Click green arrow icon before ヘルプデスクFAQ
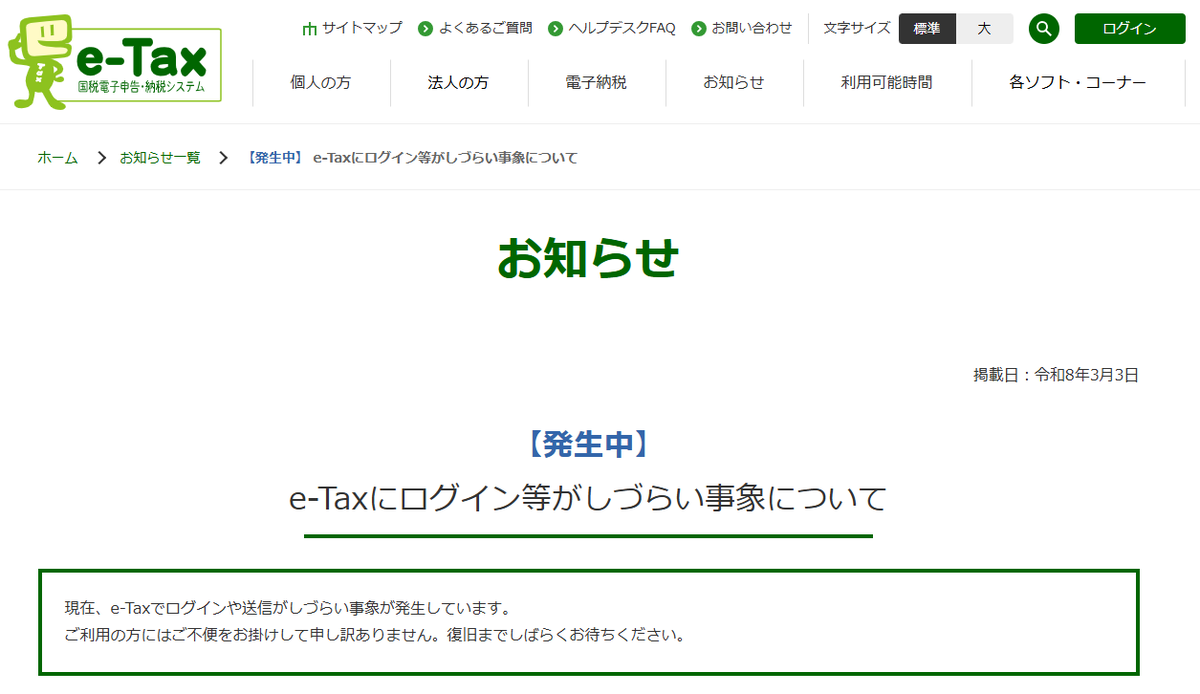This screenshot has width=1200, height=694. [x=556, y=29]
